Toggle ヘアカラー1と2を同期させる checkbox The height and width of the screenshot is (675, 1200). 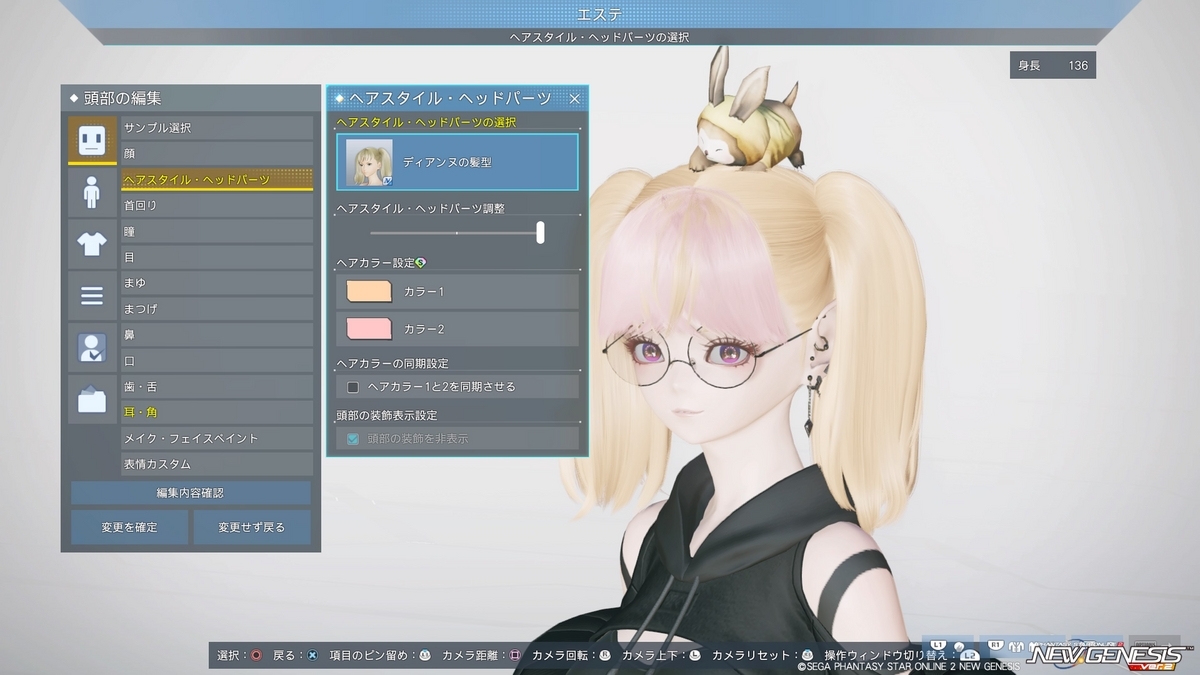352,387
